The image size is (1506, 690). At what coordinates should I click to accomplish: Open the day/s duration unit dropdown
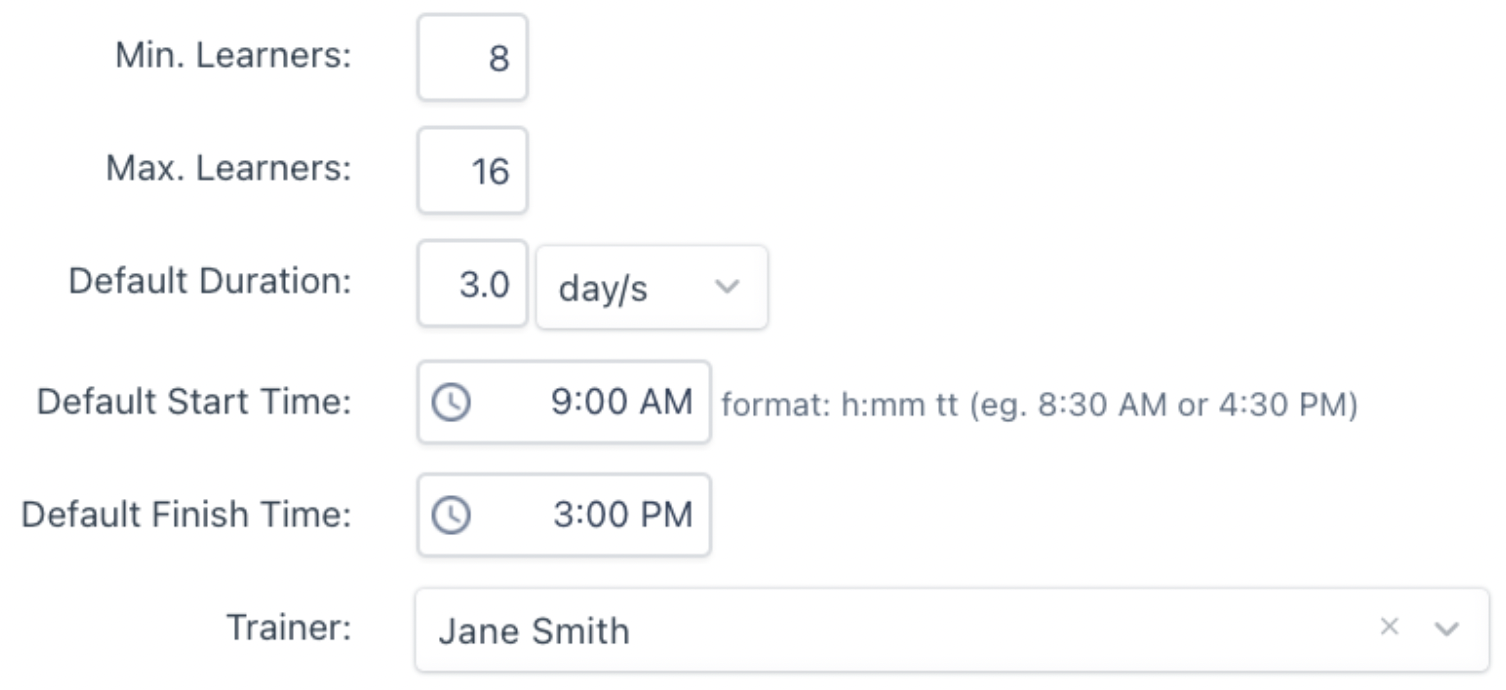(x=652, y=287)
